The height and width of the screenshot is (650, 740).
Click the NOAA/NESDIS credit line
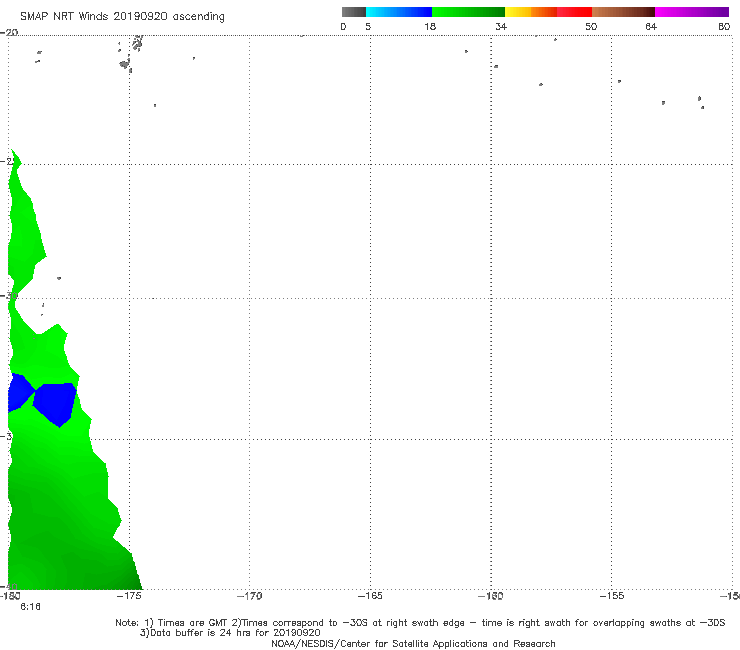(x=413, y=643)
